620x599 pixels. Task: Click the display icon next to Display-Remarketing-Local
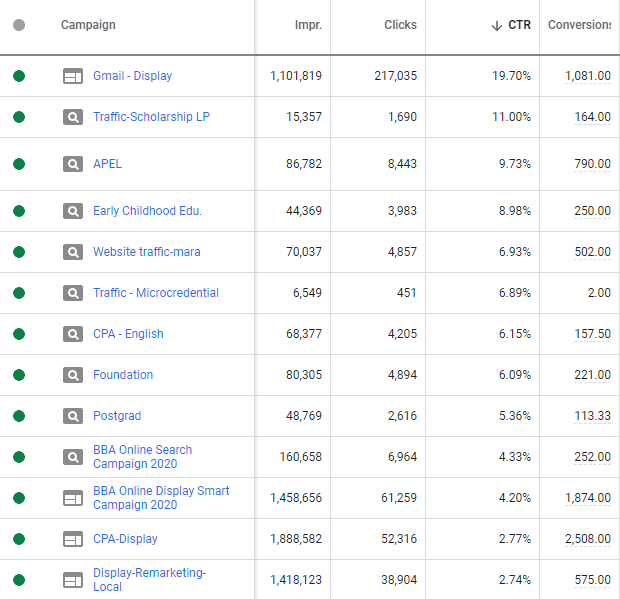pyautogui.click(x=73, y=580)
